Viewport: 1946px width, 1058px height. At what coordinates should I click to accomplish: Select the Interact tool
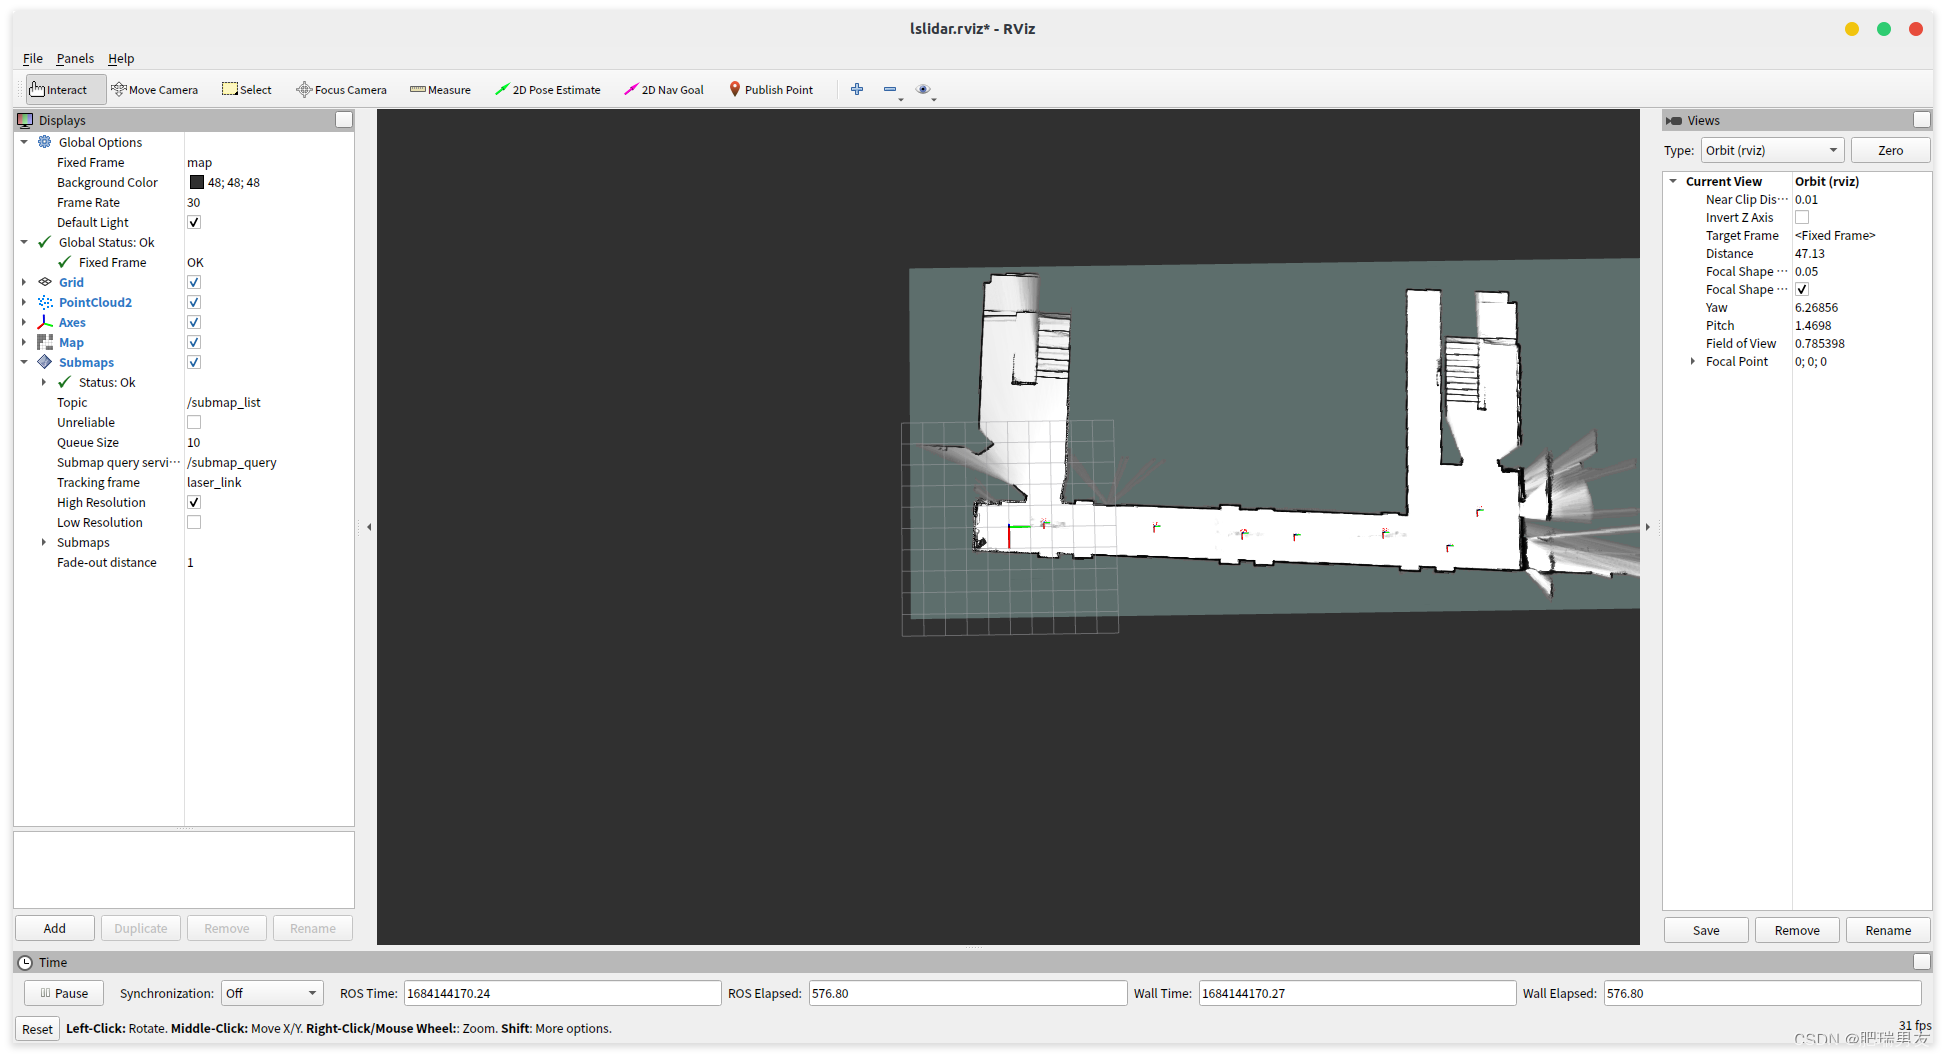click(65, 90)
